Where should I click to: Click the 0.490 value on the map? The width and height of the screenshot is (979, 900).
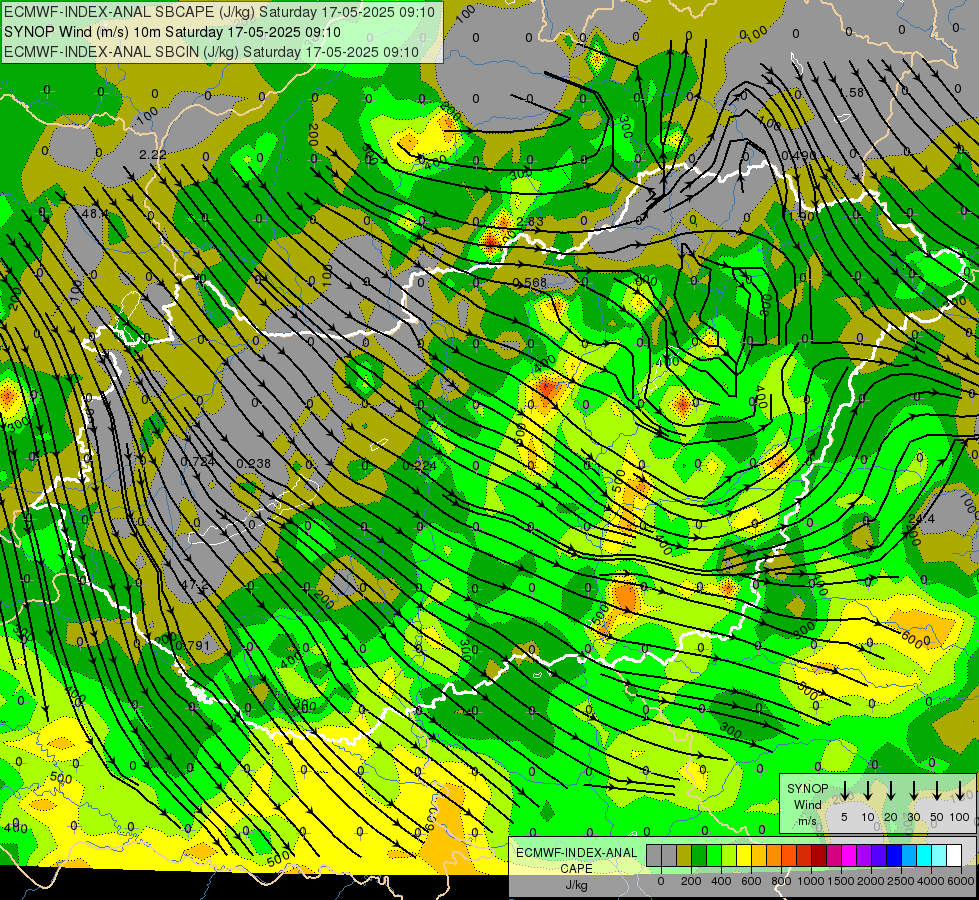click(x=799, y=155)
